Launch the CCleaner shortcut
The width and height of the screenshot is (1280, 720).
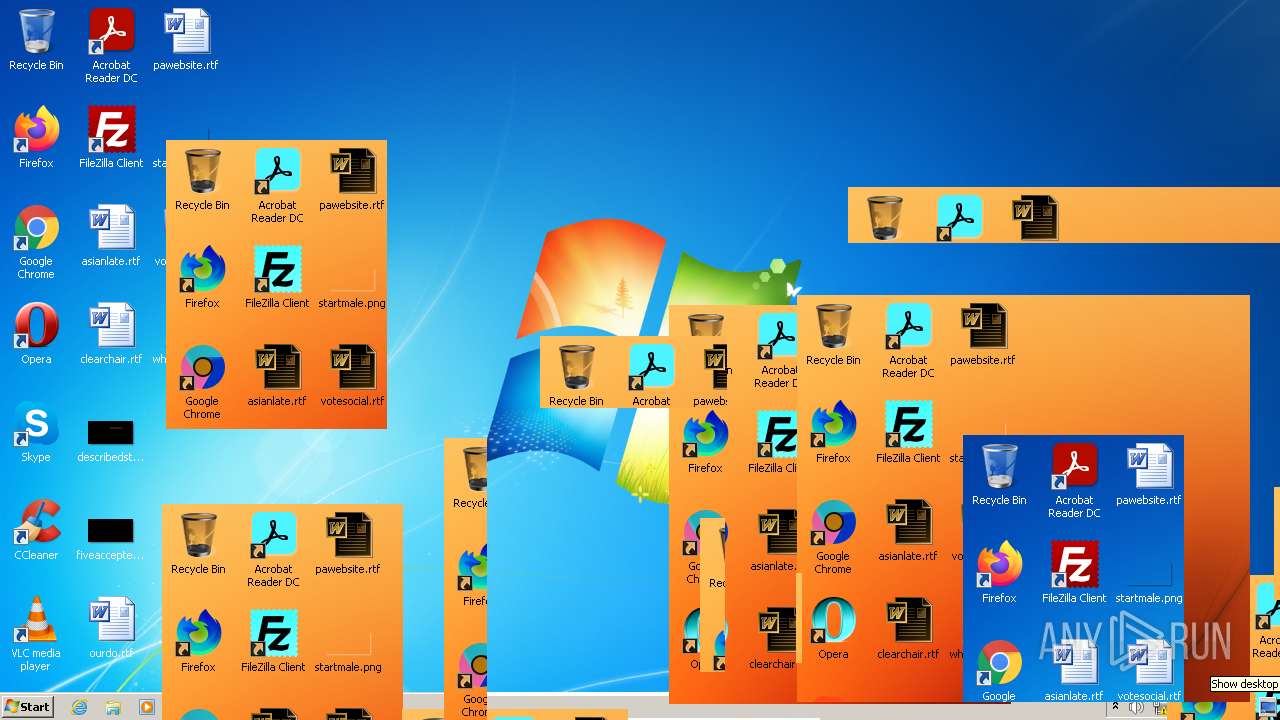(36, 531)
